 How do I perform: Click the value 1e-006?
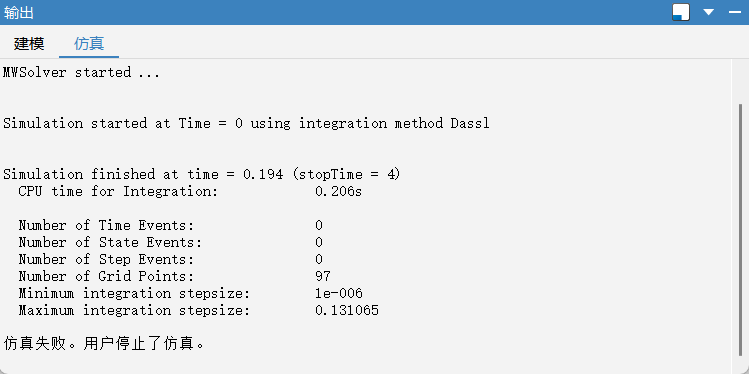click(339, 294)
